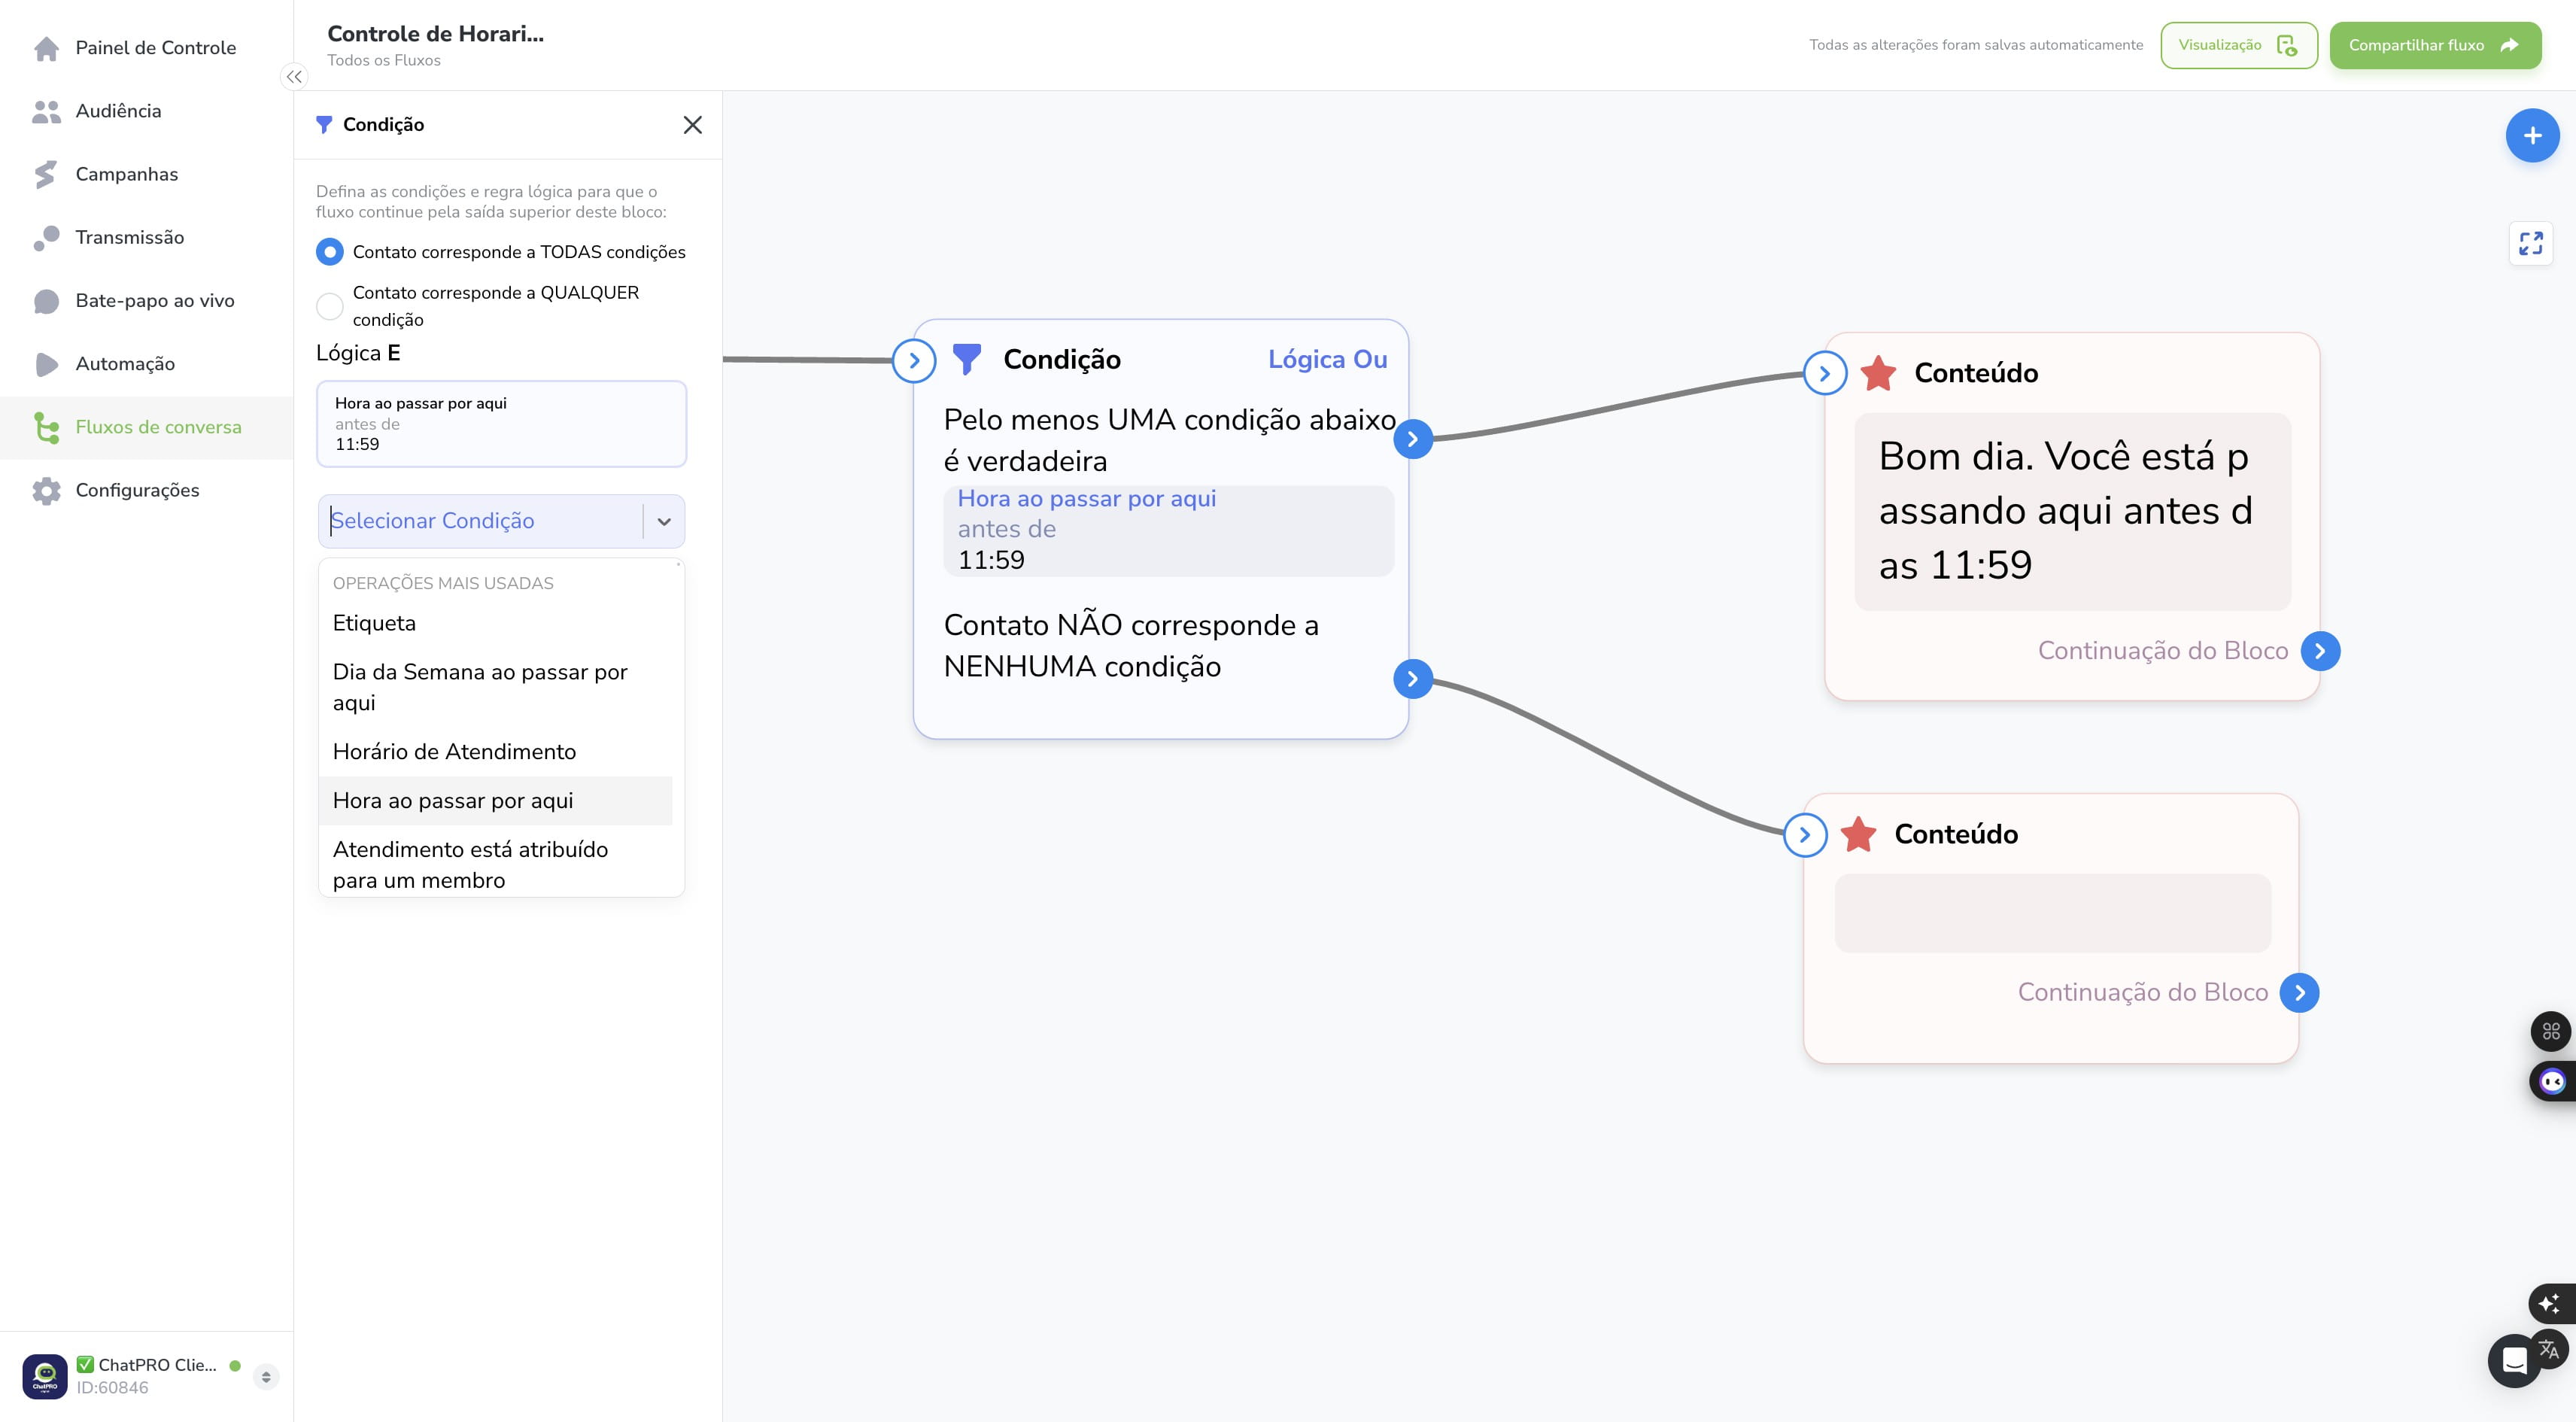Click Continuação do Bloco arrow on bottom Conteúdo
Viewport: 2576px width, 1422px height.
coord(2299,993)
